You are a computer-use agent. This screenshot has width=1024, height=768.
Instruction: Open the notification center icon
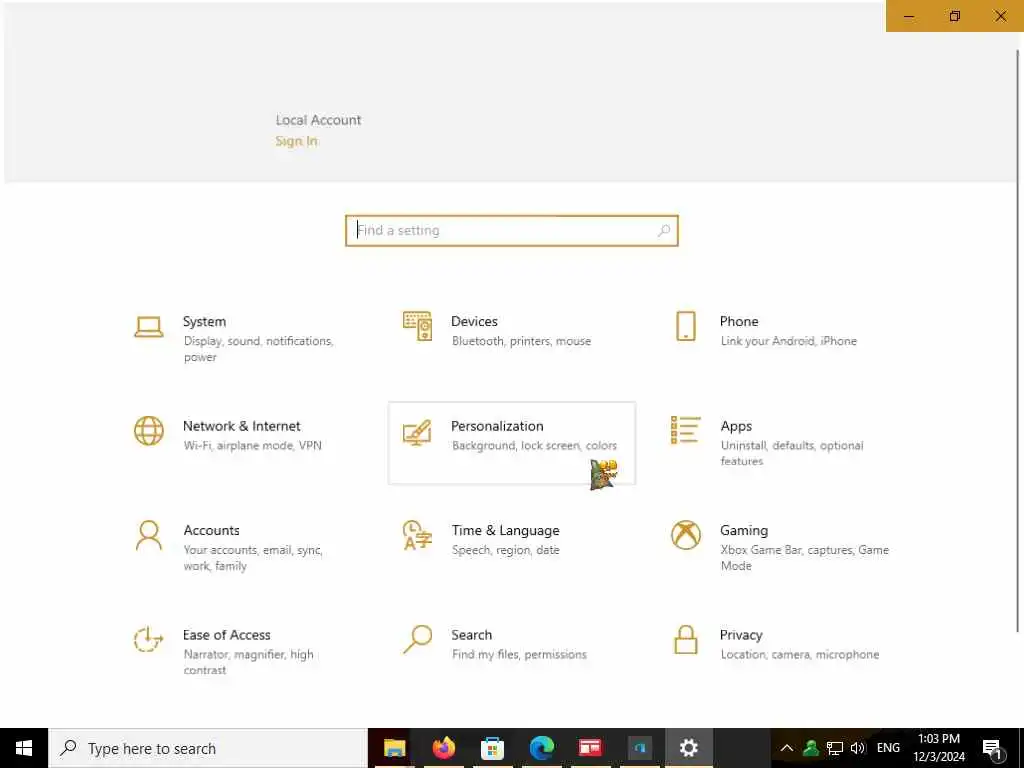pyautogui.click(x=993, y=748)
